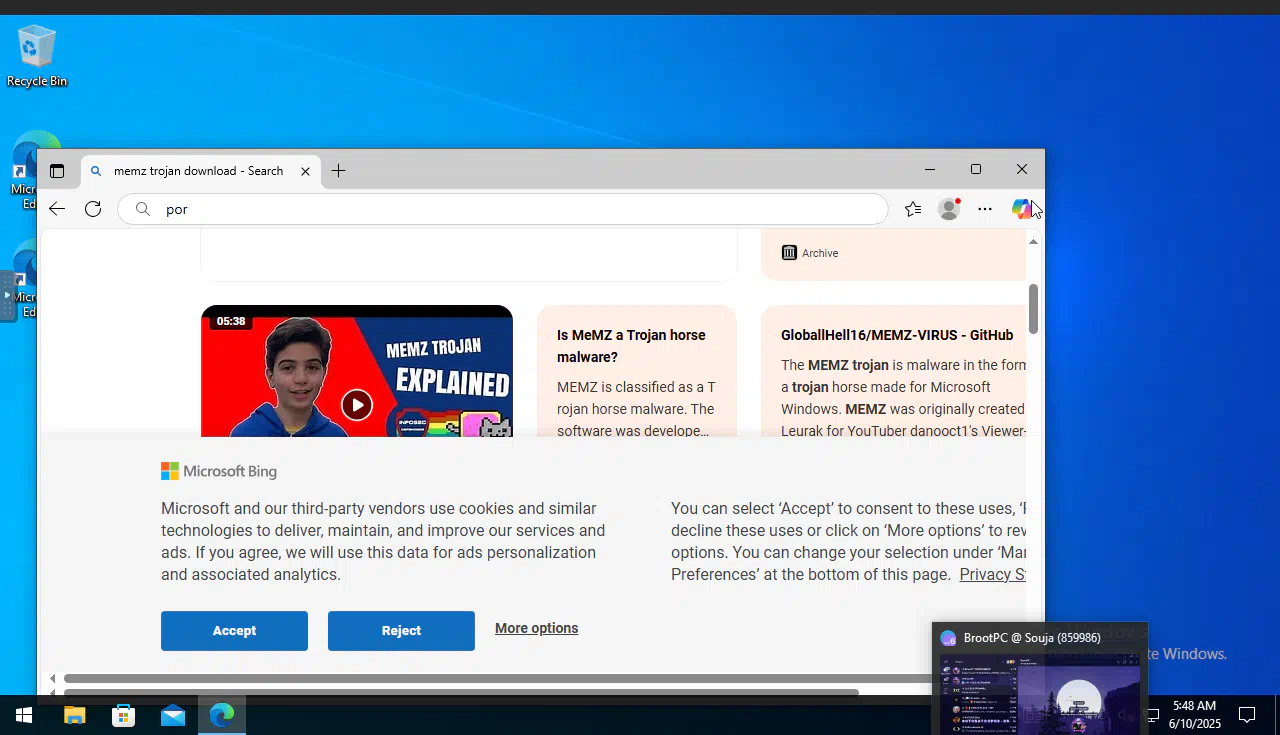Viewport: 1280px width, 735px height.
Task: Open Mail app from taskbar
Action: [x=173, y=715]
